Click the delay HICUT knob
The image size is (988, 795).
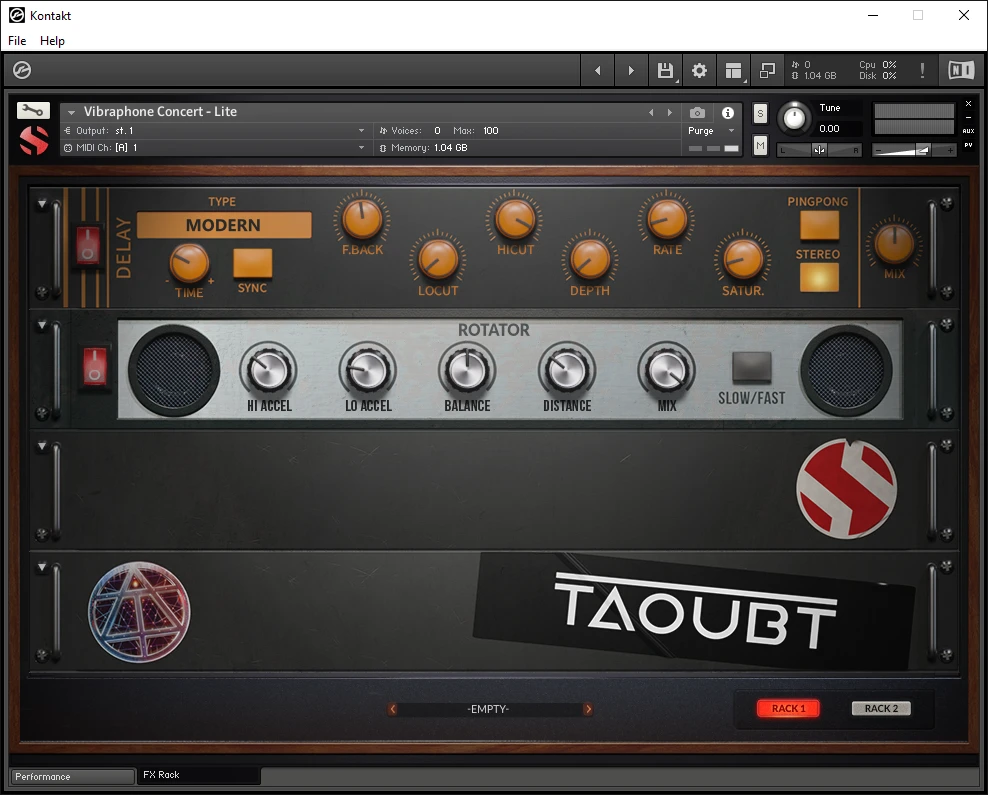coord(515,219)
